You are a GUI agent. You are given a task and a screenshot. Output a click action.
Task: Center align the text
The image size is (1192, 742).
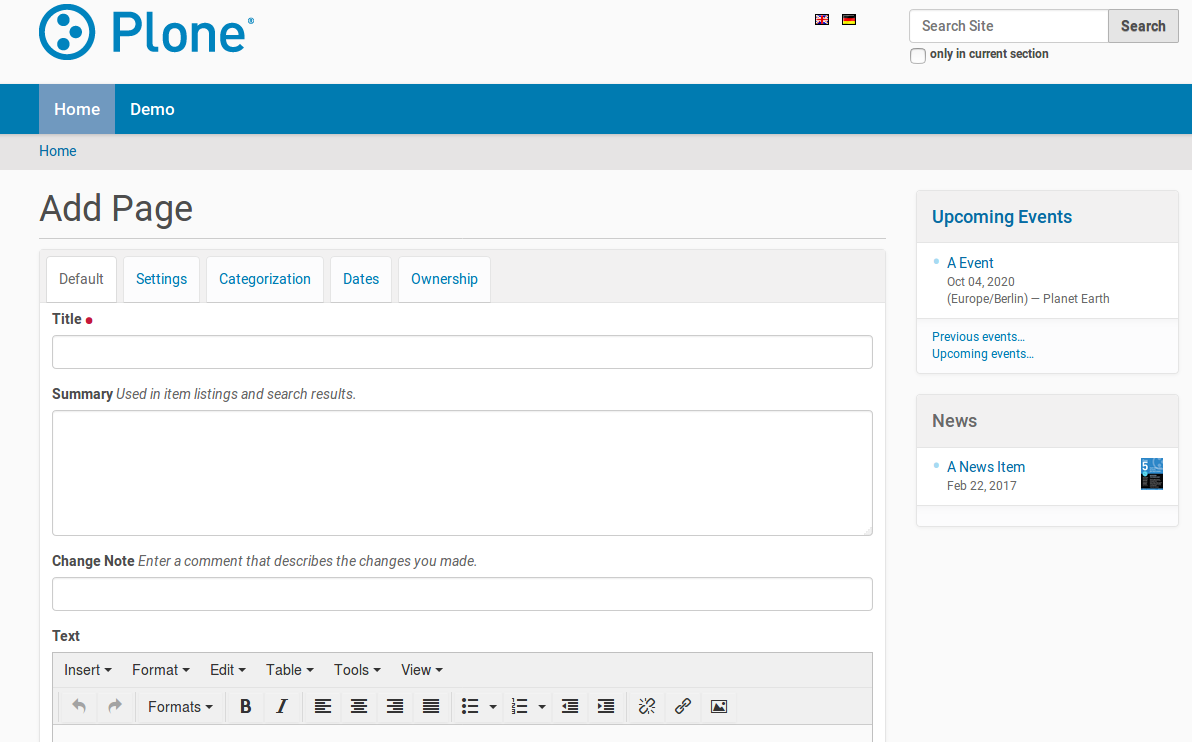pyautogui.click(x=359, y=706)
